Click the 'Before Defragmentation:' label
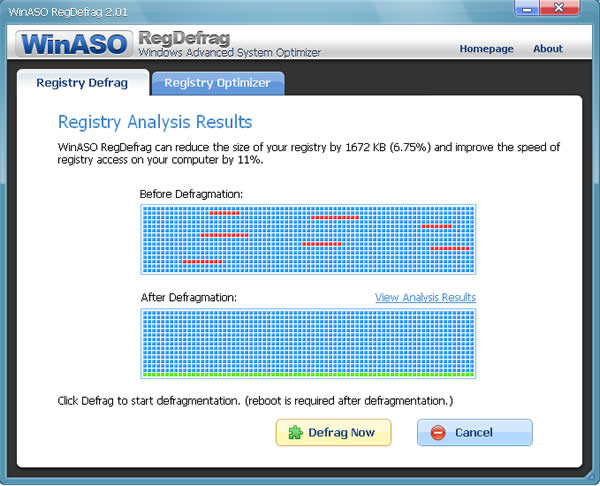The width and height of the screenshot is (600, 486). (x=191, y=194)
